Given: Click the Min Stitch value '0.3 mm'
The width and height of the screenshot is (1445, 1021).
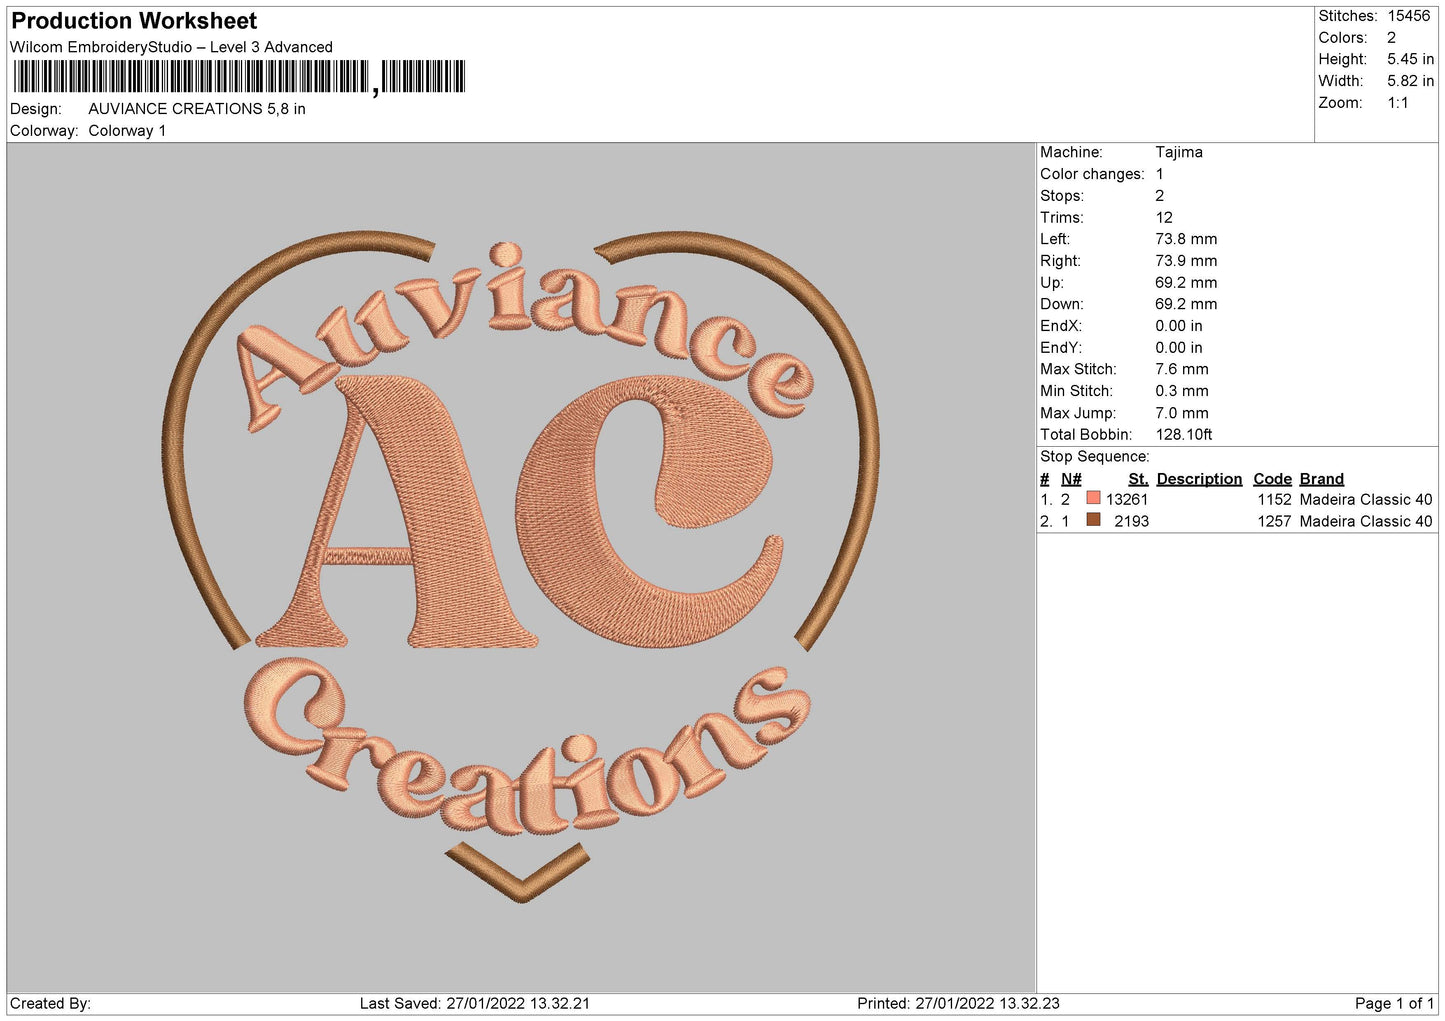Looking at the screenshot, I should click(x=1182, y=391).
